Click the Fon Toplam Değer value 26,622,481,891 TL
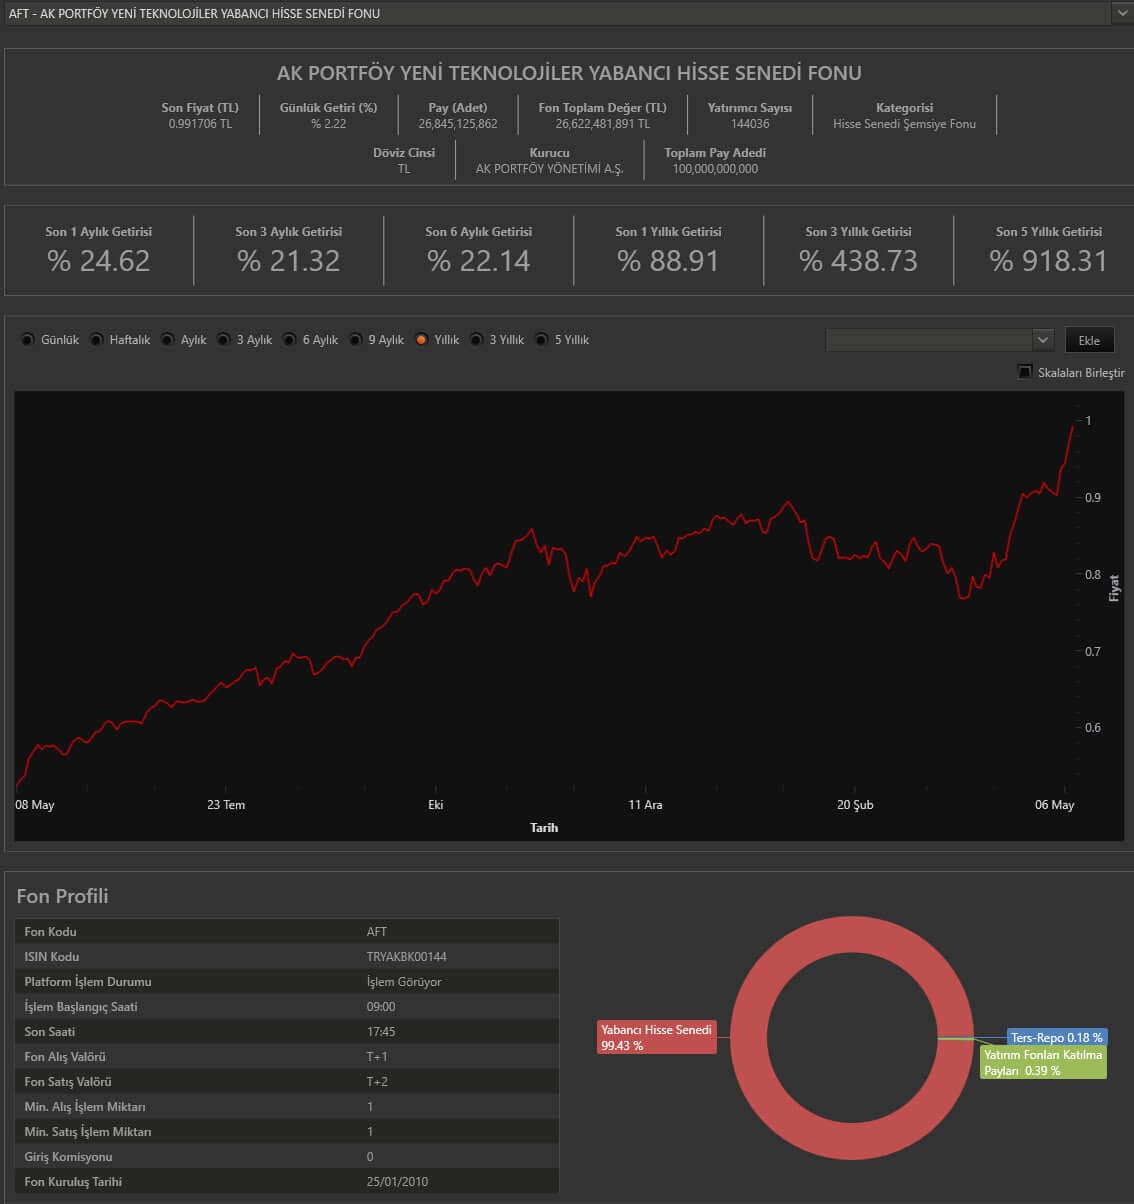Image resolution: width=1134 pixels, height=1204 pixels. pyautogui.click(x=602, y=124)
